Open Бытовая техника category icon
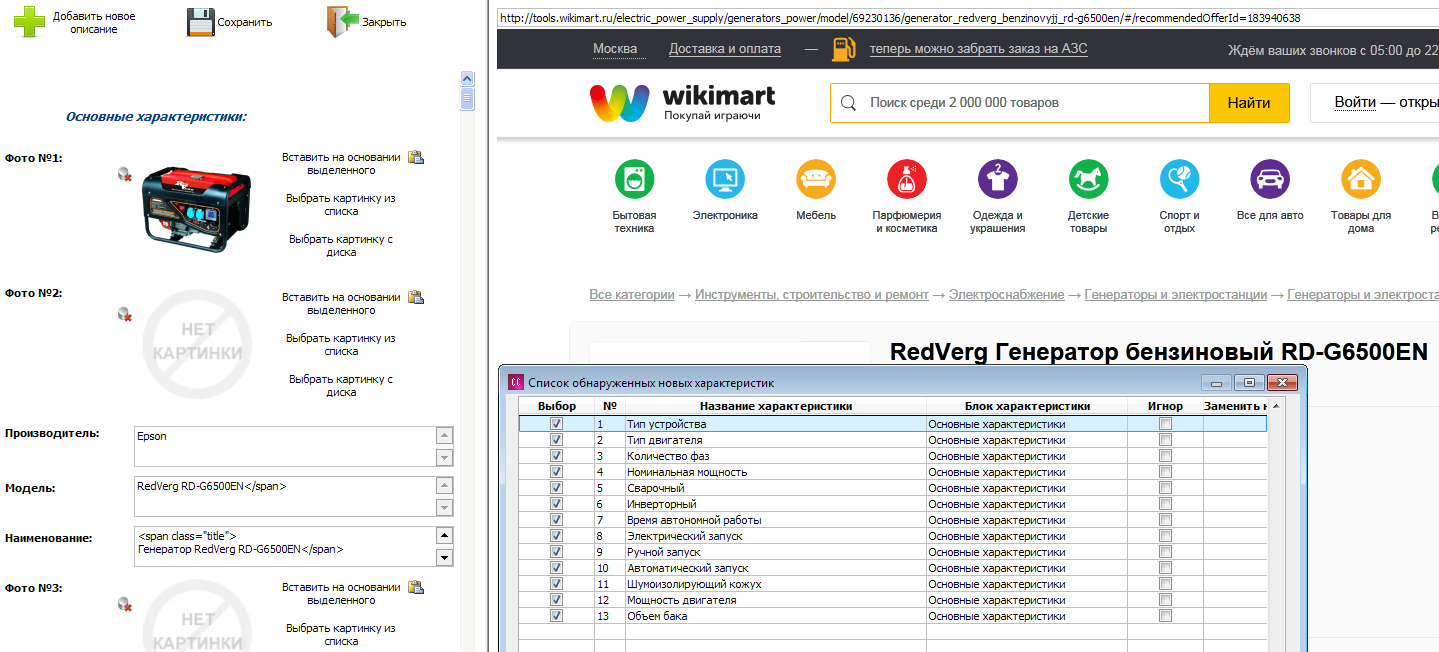The image size is (1439, 652). pos(634,179)
